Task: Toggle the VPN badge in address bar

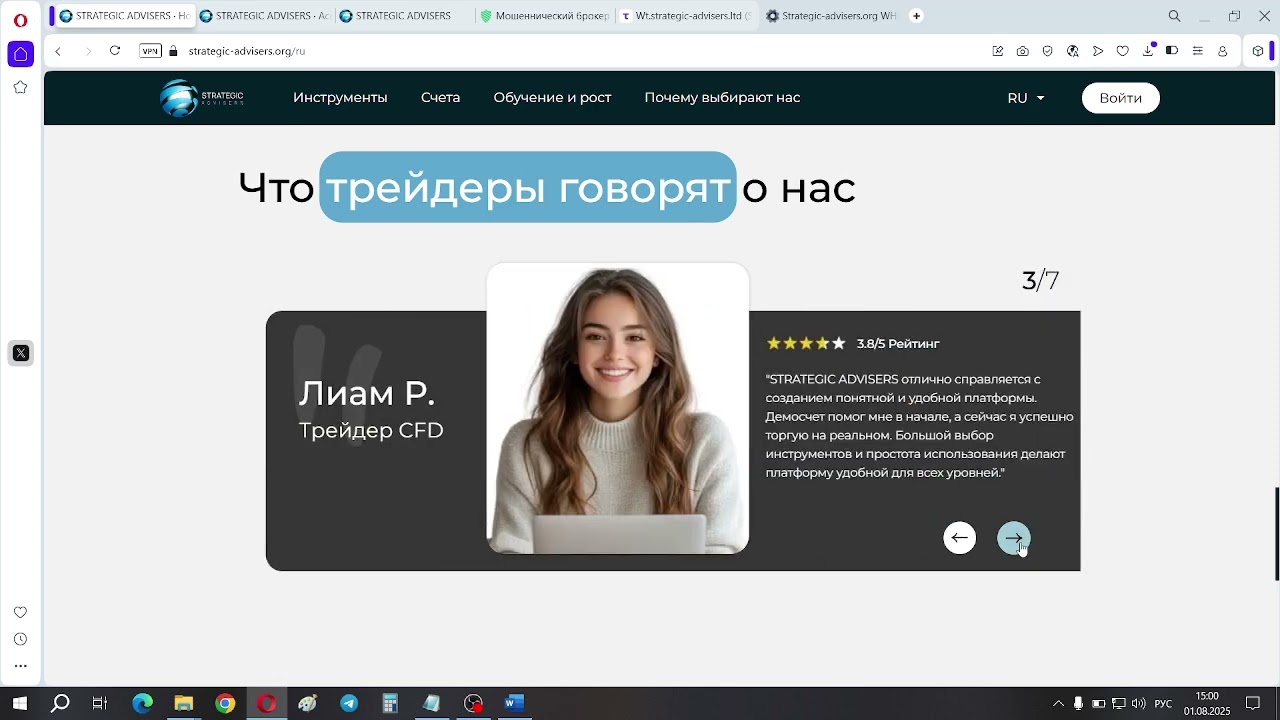Action: click(x=150, y=51)
